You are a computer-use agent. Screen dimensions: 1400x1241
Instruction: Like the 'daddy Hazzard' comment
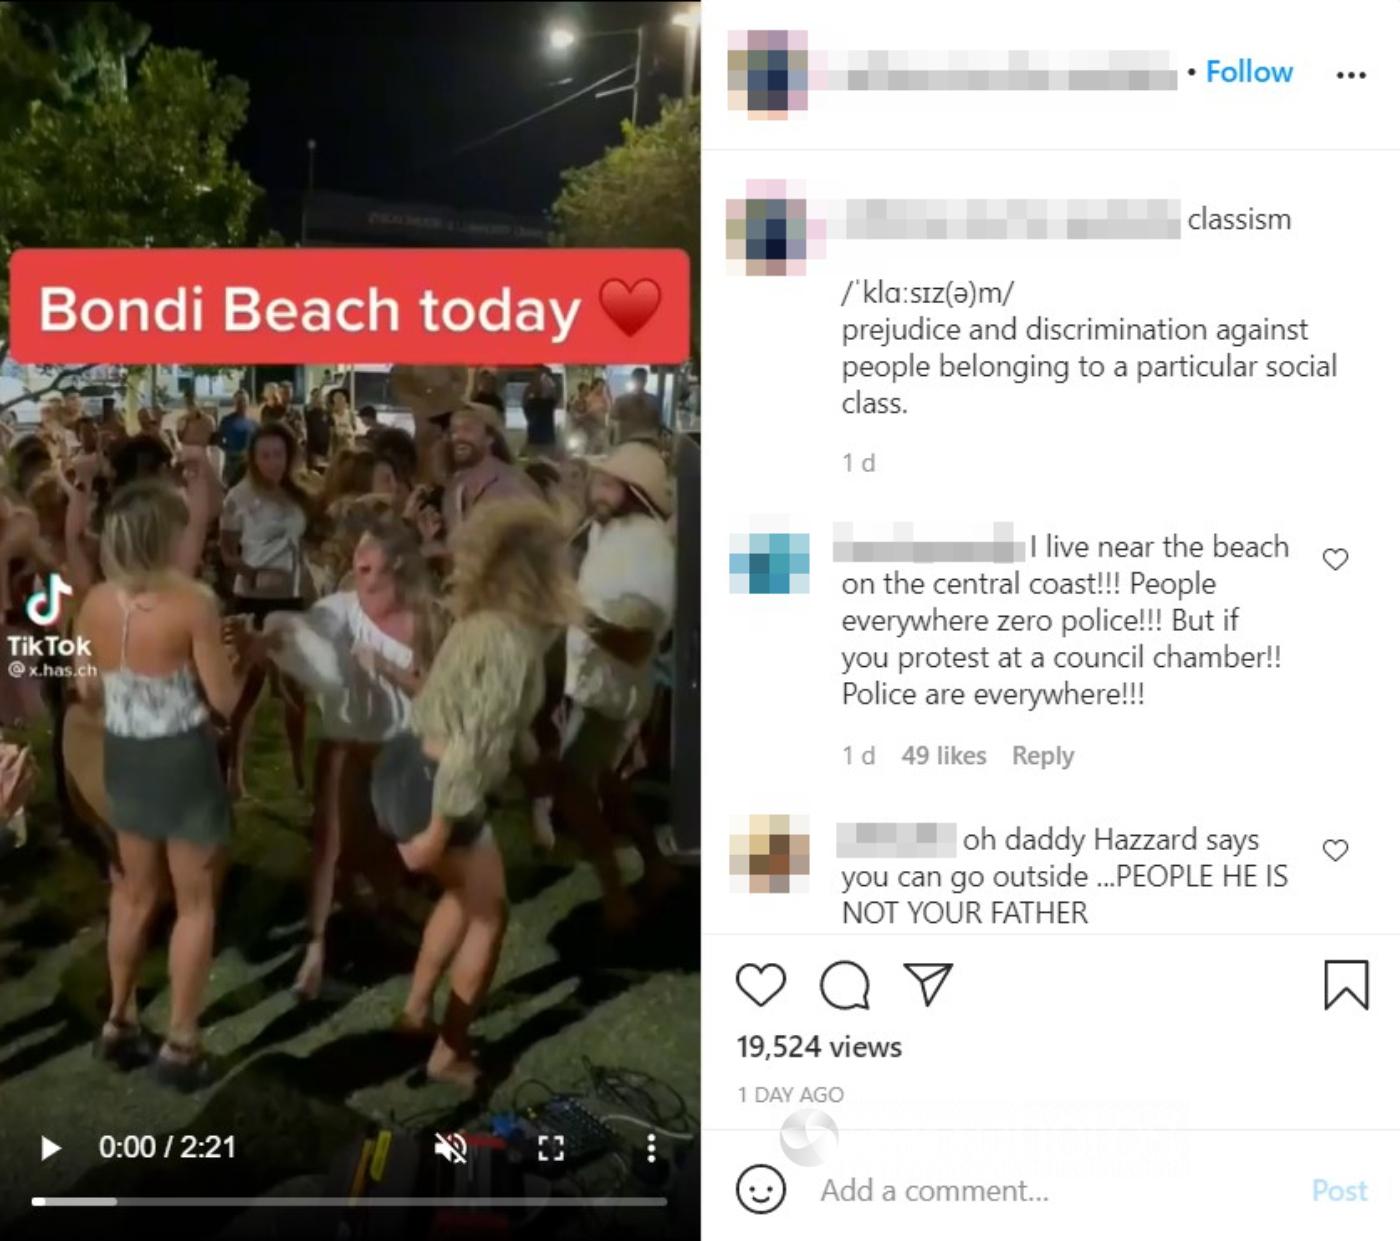click(x=1336, y=850)
